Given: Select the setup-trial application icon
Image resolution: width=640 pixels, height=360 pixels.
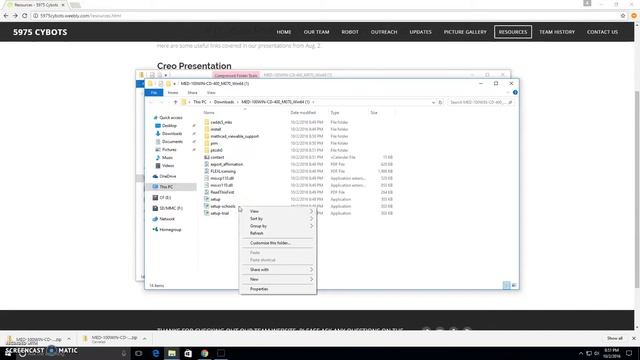Looking at the screenshot, I should 207,213.
